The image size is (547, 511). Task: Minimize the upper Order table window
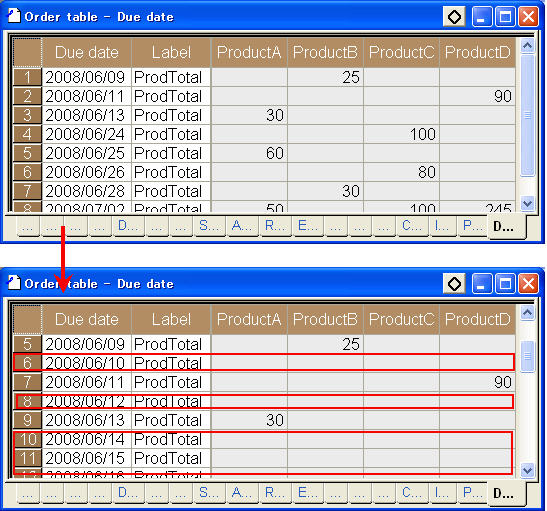coord(481,16)
